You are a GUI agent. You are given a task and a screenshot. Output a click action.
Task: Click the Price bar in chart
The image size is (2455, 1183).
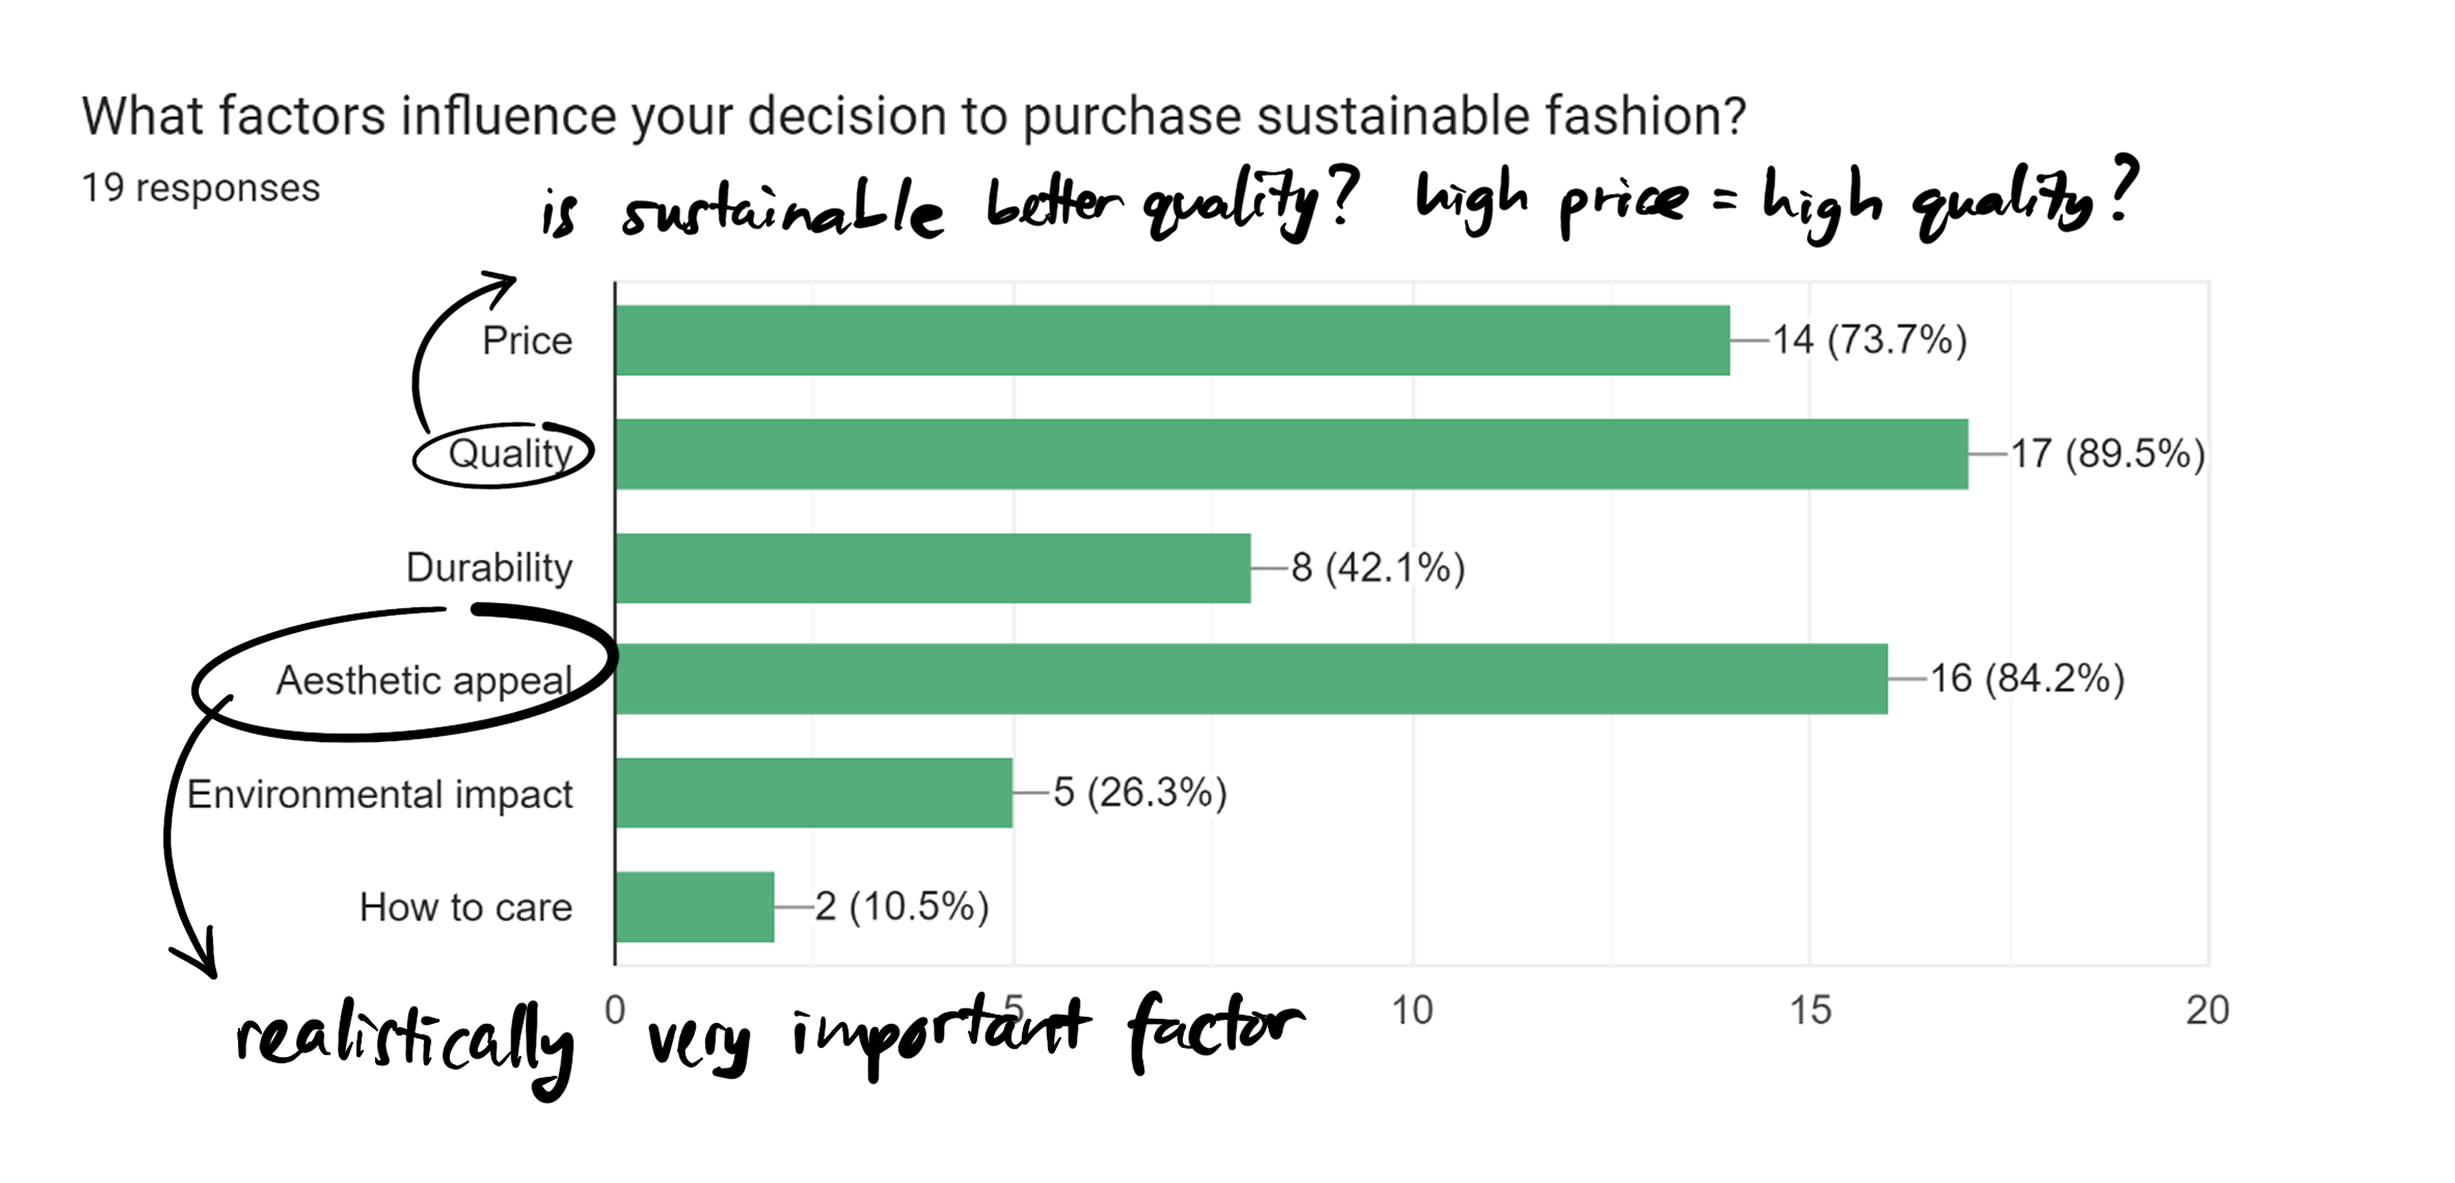coord(1172,341)
